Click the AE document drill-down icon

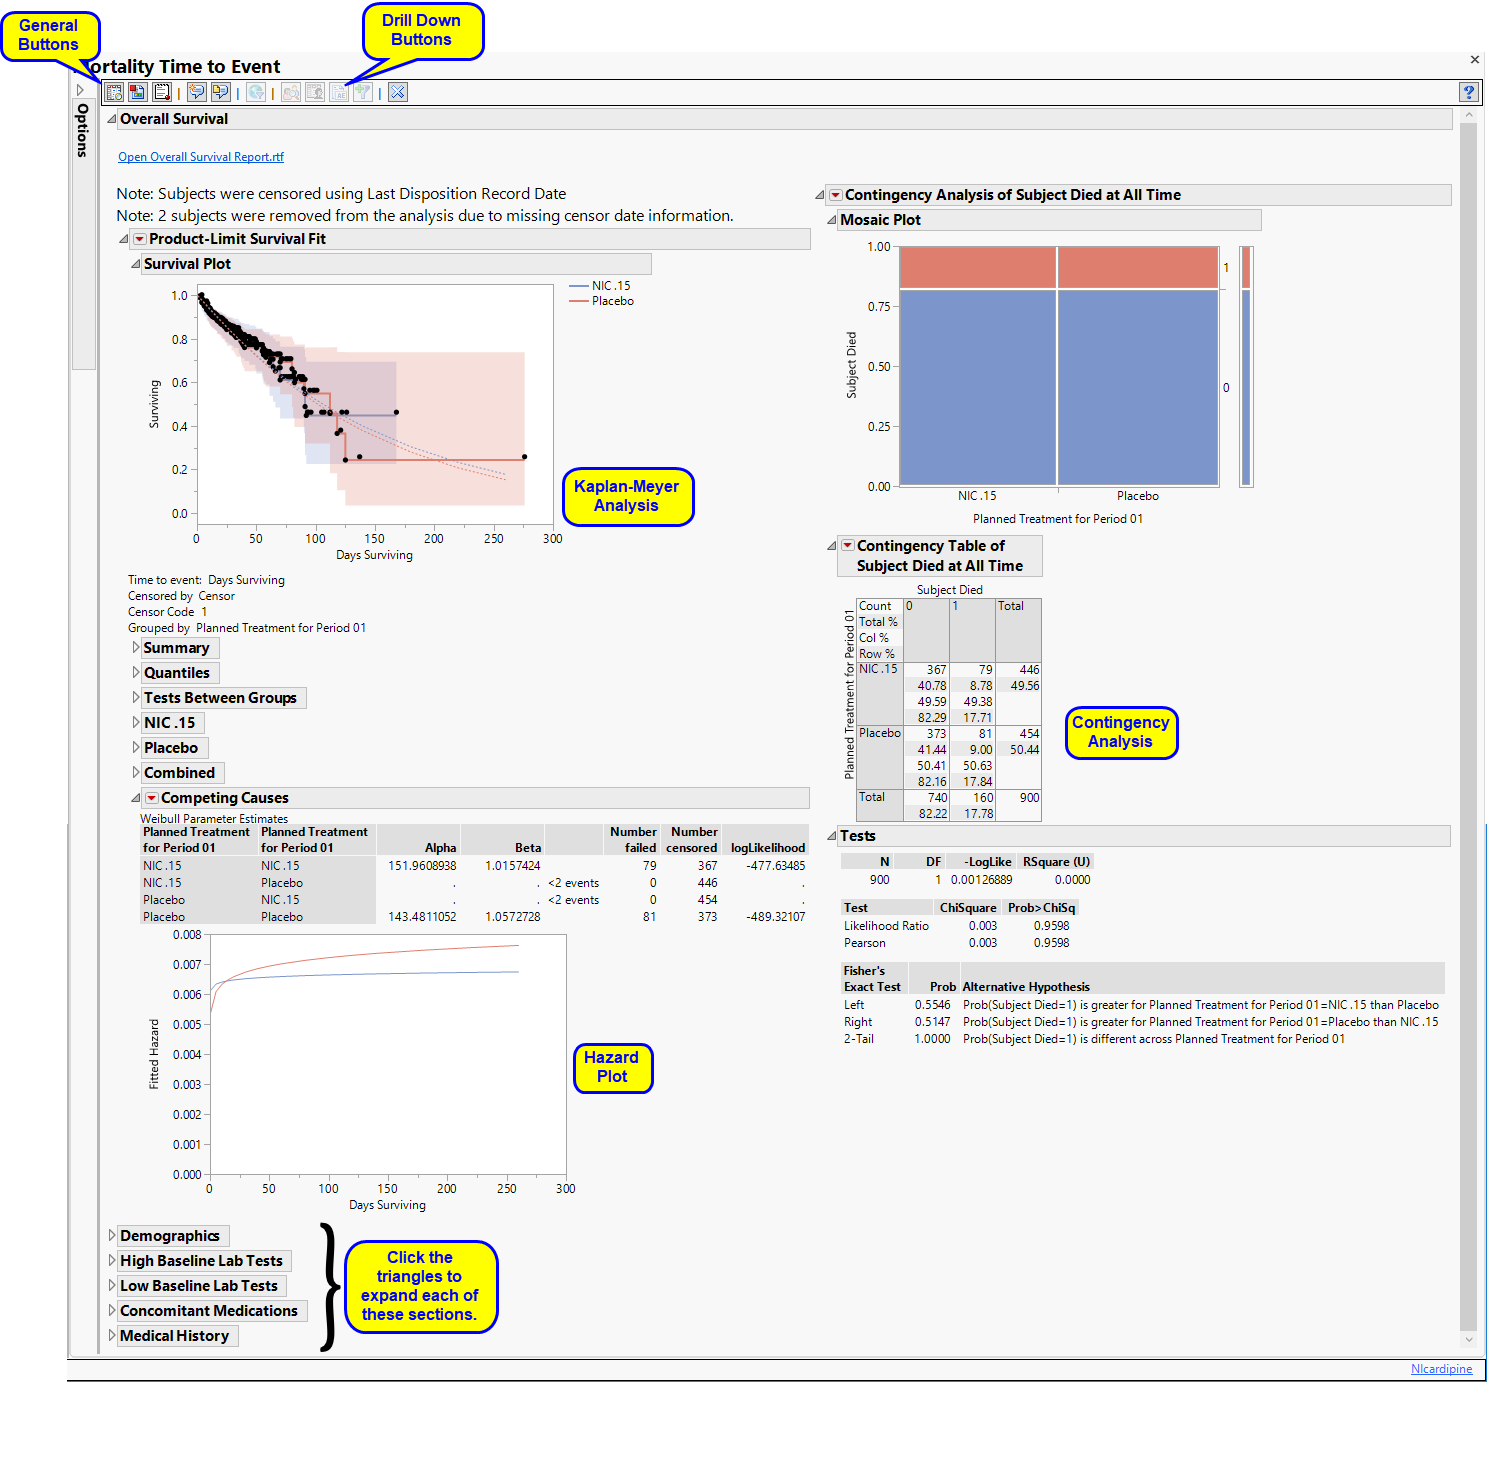click(339, 92)
